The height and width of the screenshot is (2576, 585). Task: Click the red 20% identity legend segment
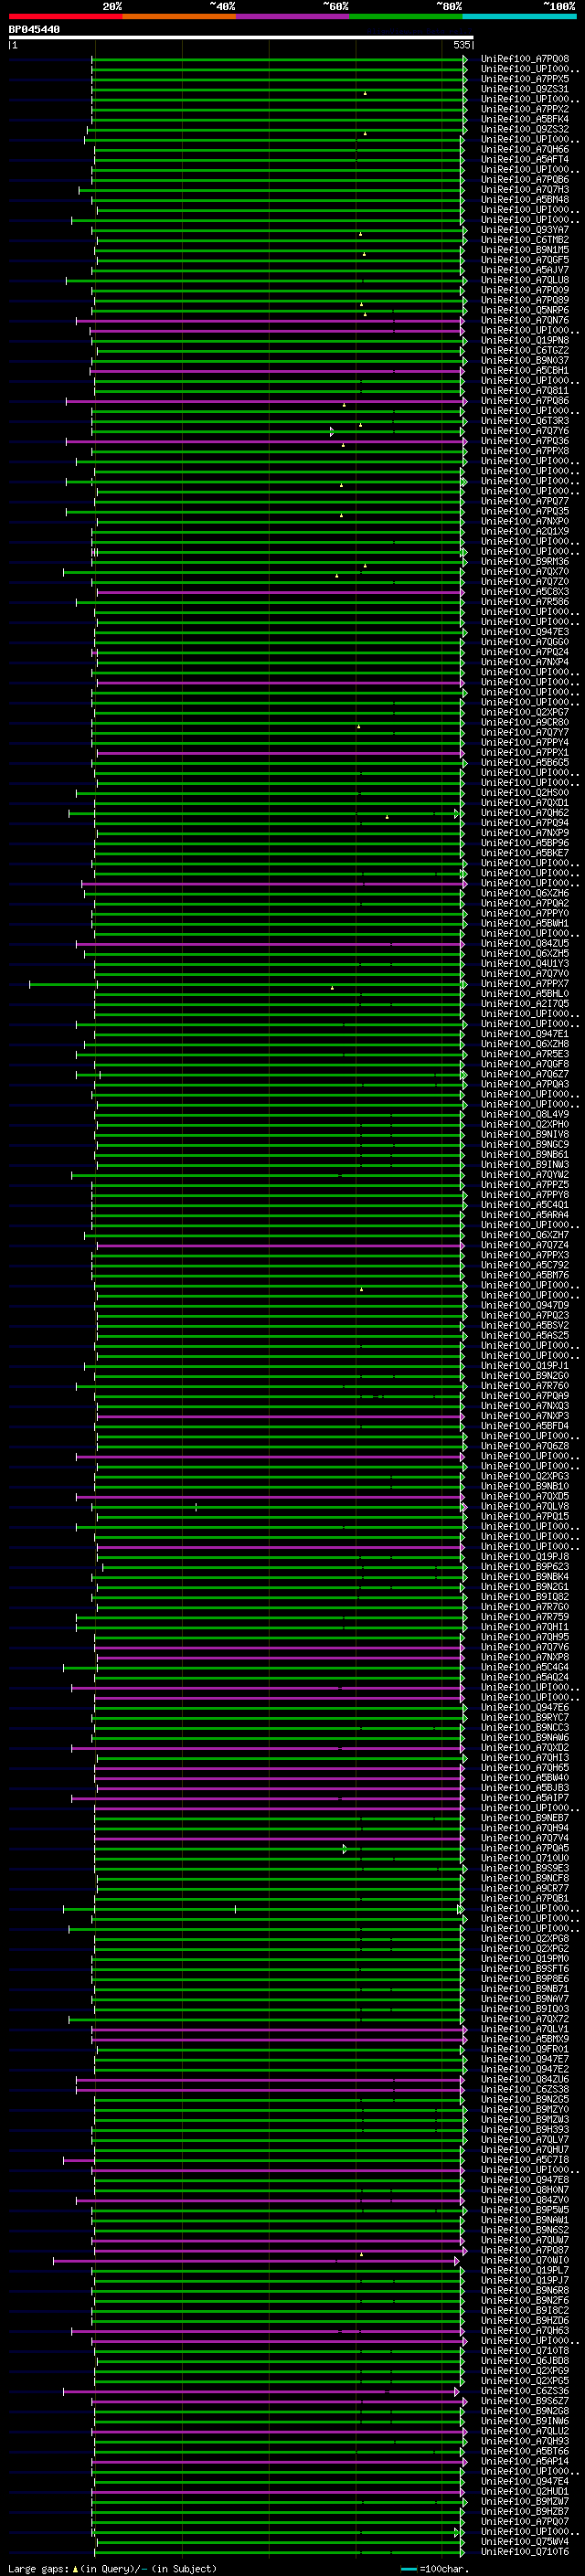(65, 16)
